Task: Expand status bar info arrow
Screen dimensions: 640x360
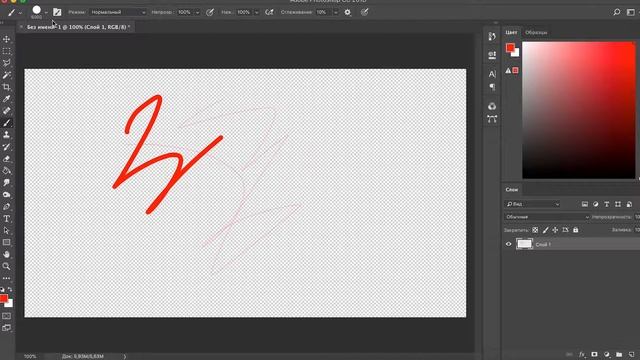Action: point(125,356)
